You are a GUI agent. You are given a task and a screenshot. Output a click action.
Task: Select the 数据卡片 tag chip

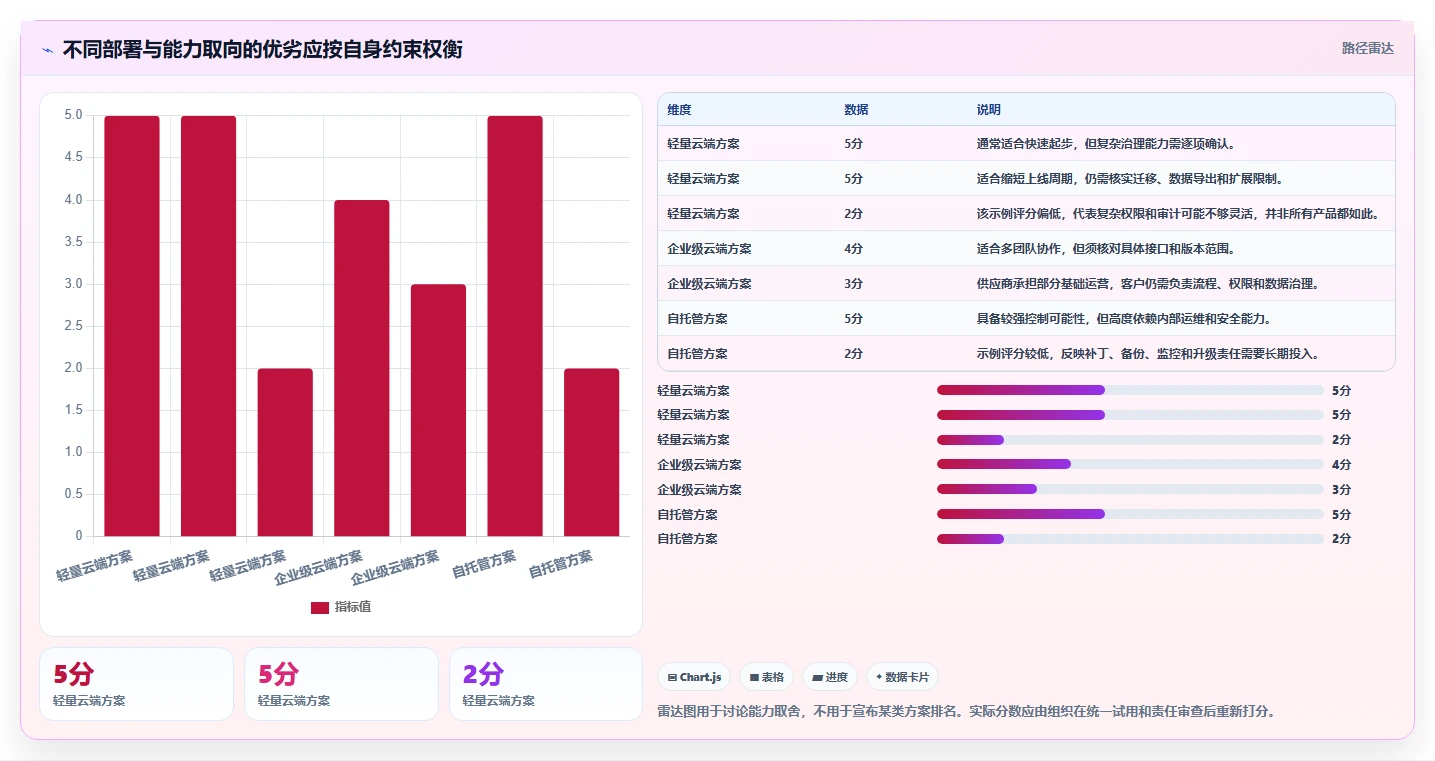(x=902, y=677)
